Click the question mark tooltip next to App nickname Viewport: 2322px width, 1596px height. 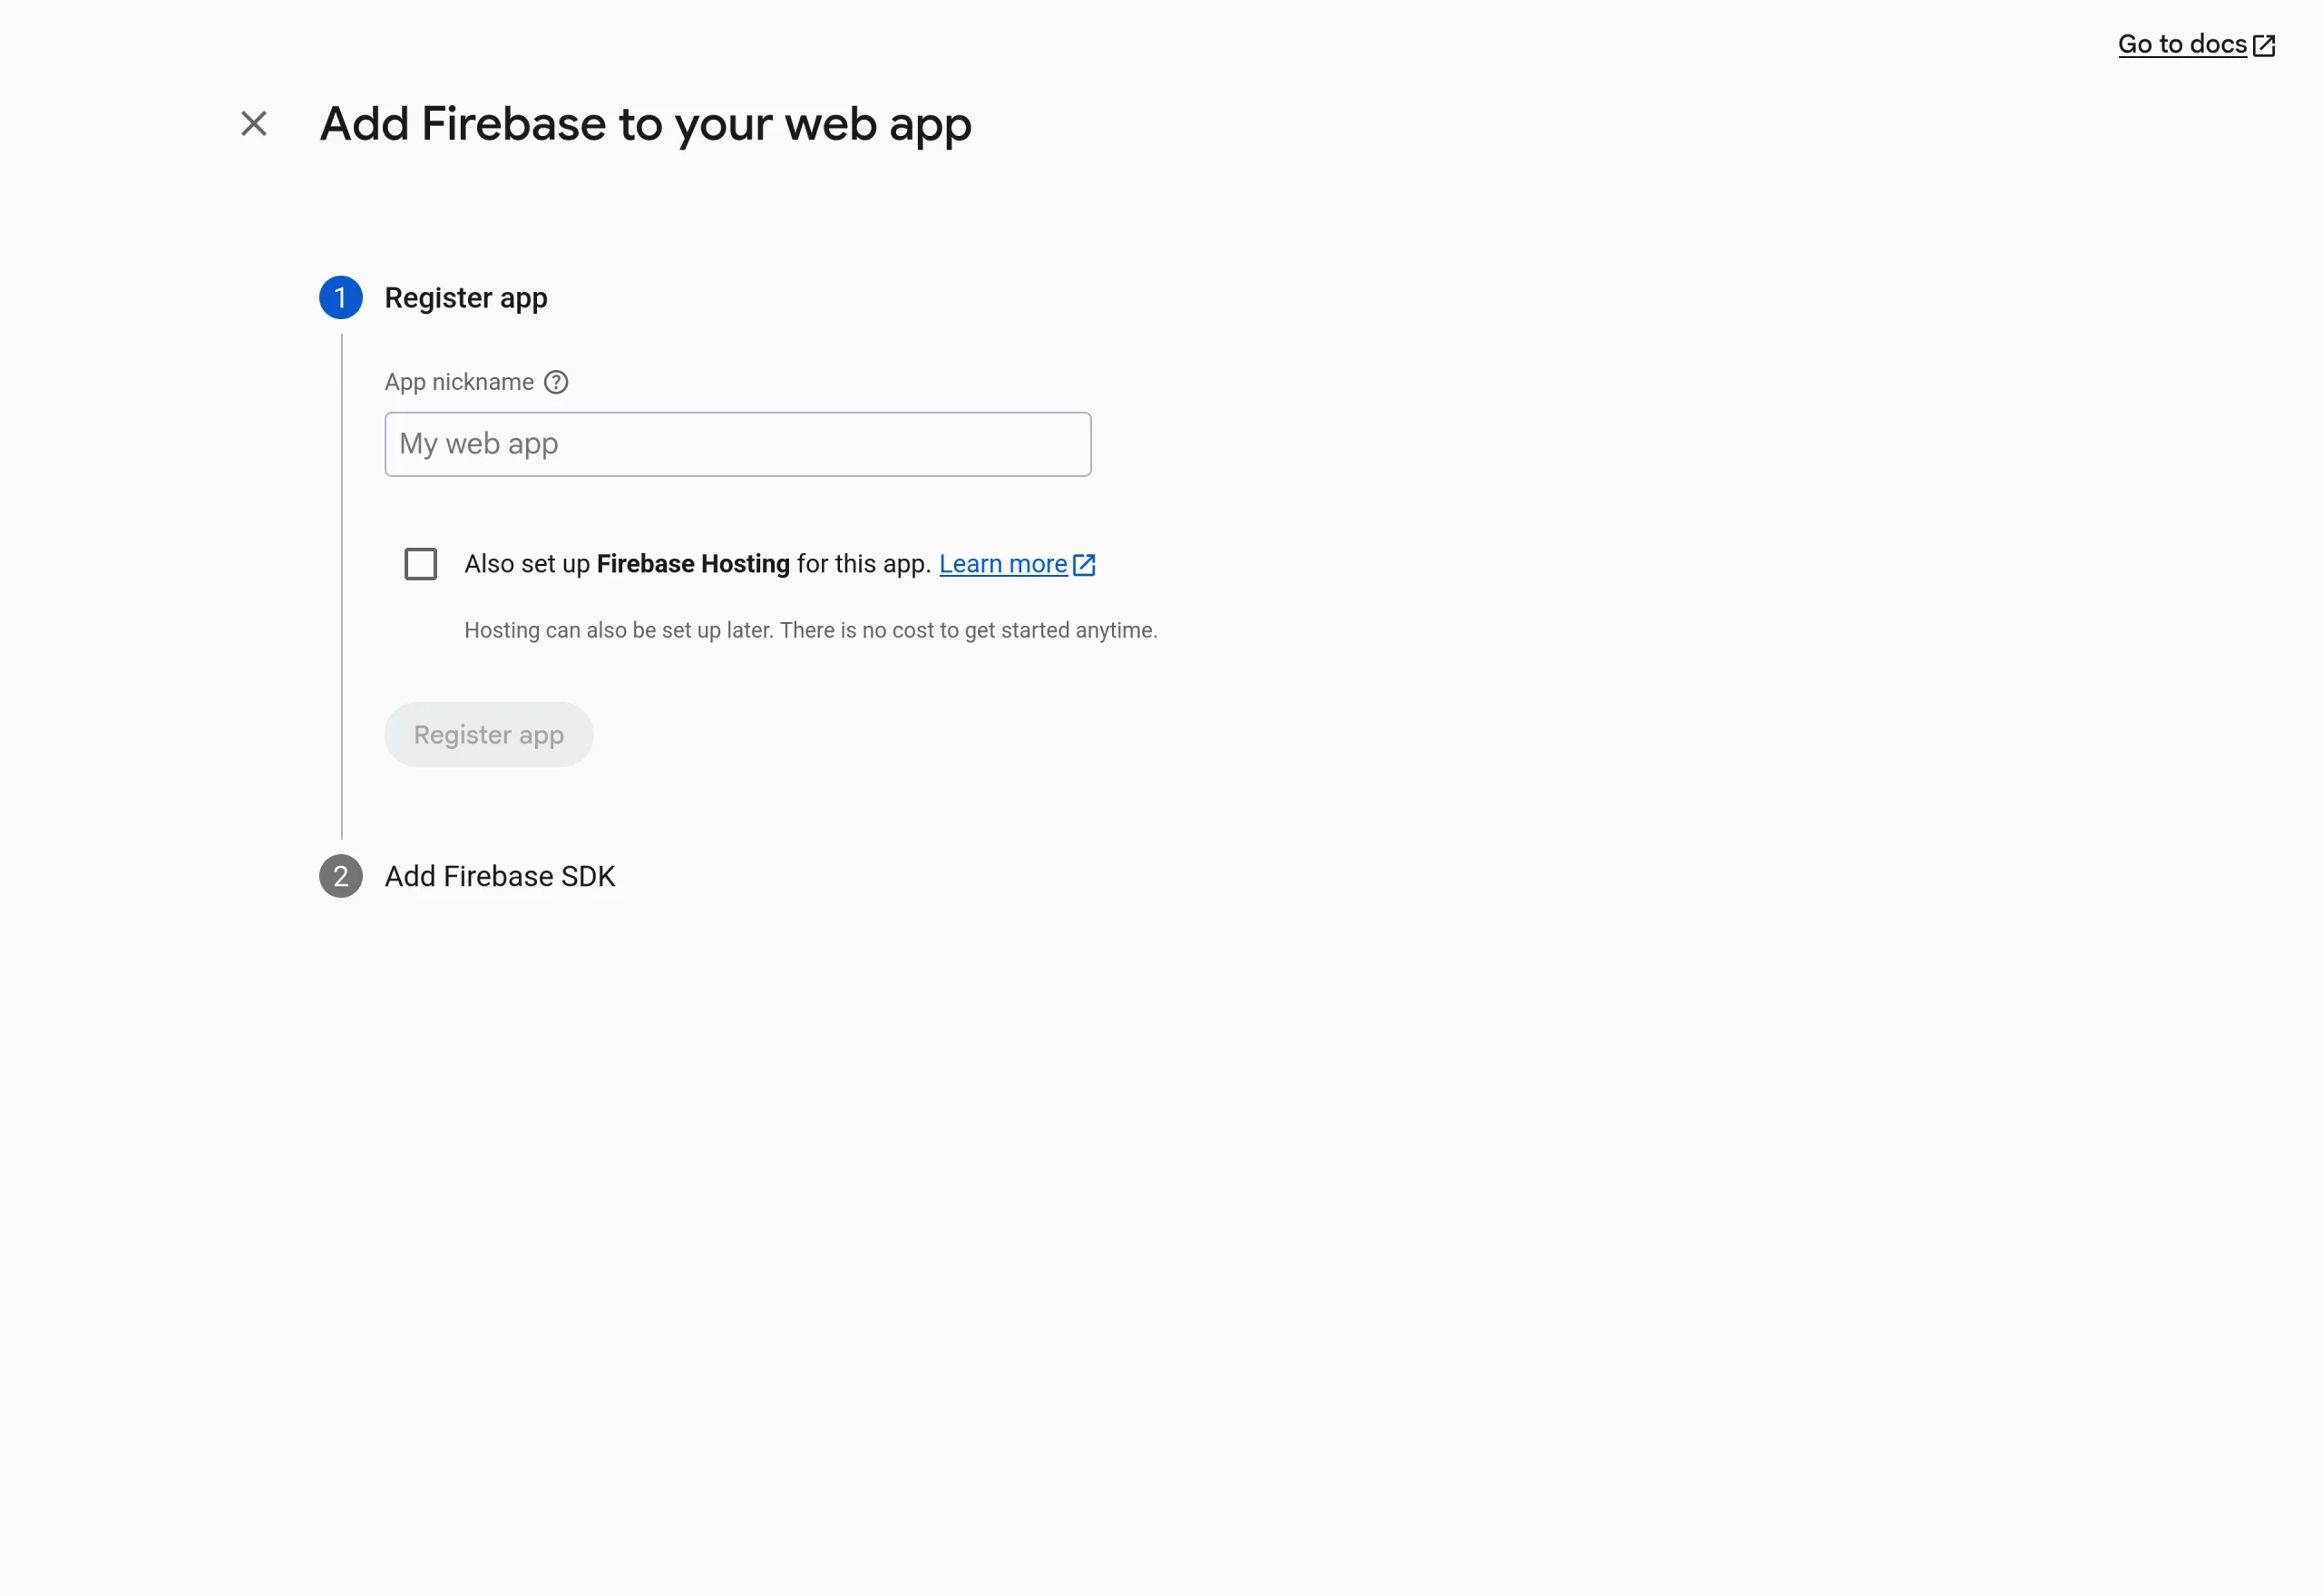point(556,382)
